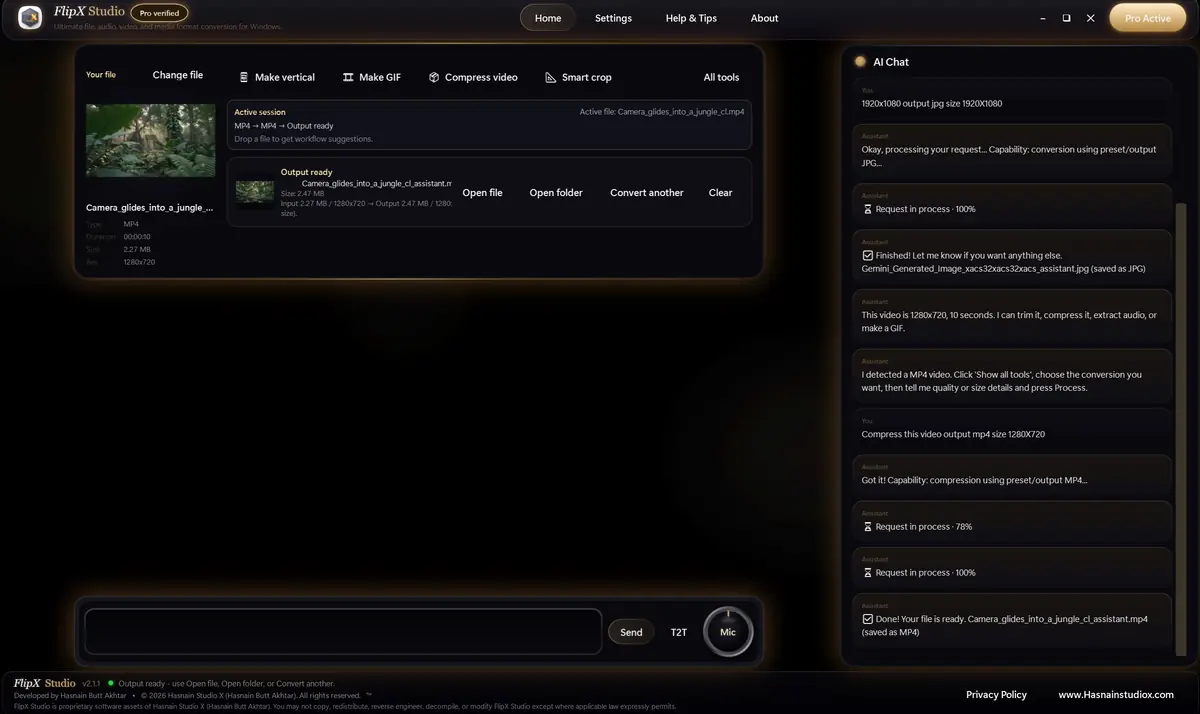Click the AI Chat panel scrollbar
Viewport: 1200px width, 714px height.
pyautogui.click(x=1181, y=430)
